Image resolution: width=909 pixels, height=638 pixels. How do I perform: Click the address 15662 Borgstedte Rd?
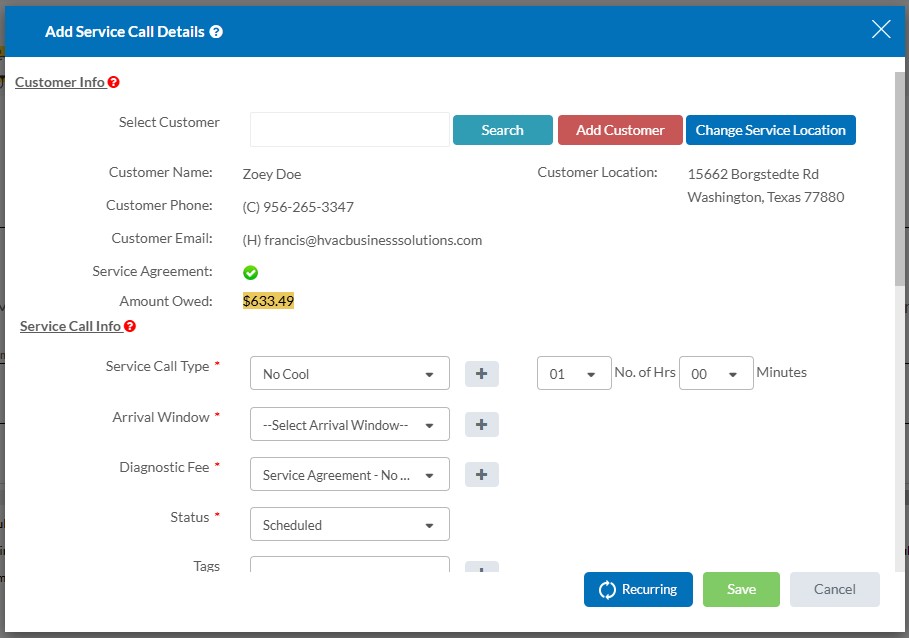click(753, 174)
